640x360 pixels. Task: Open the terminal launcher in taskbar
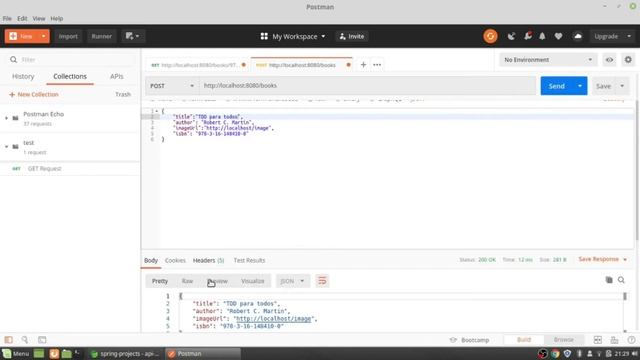click(77, 353)
